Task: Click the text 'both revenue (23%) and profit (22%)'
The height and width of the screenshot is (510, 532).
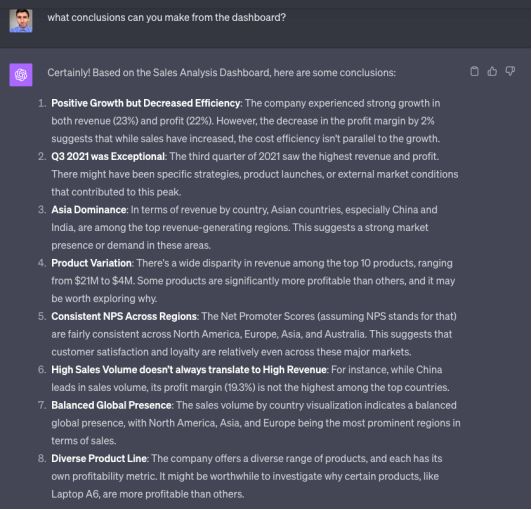Action: pyautogui.click(x=132, y=121)
